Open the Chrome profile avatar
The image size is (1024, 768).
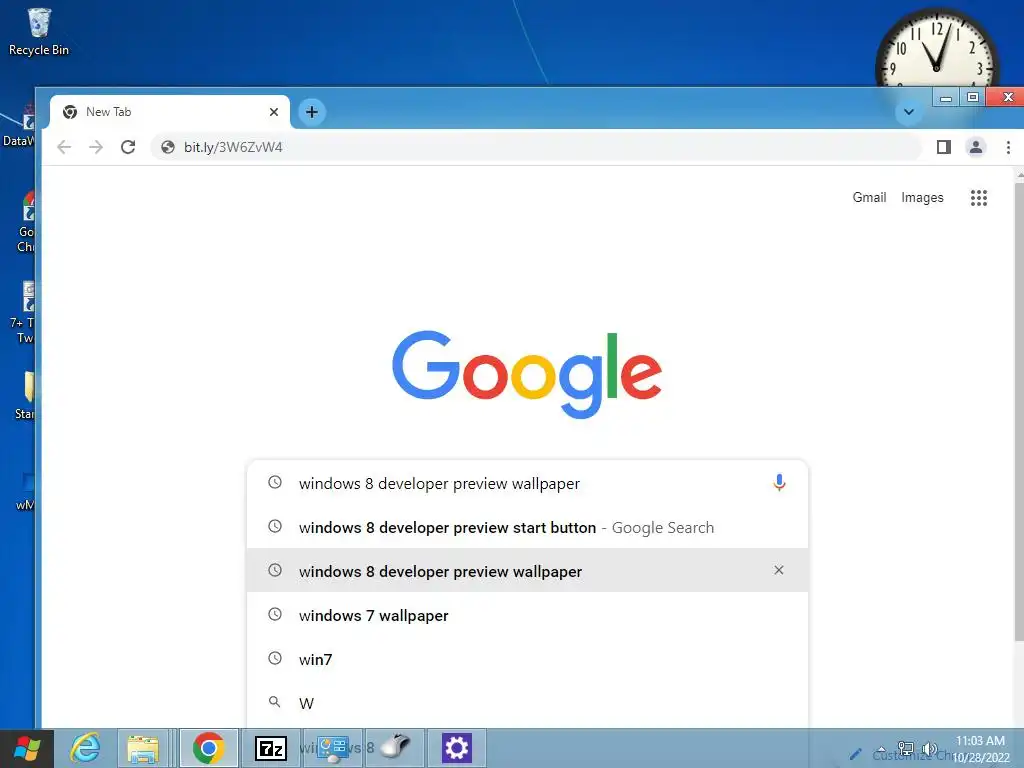(976, 147)
